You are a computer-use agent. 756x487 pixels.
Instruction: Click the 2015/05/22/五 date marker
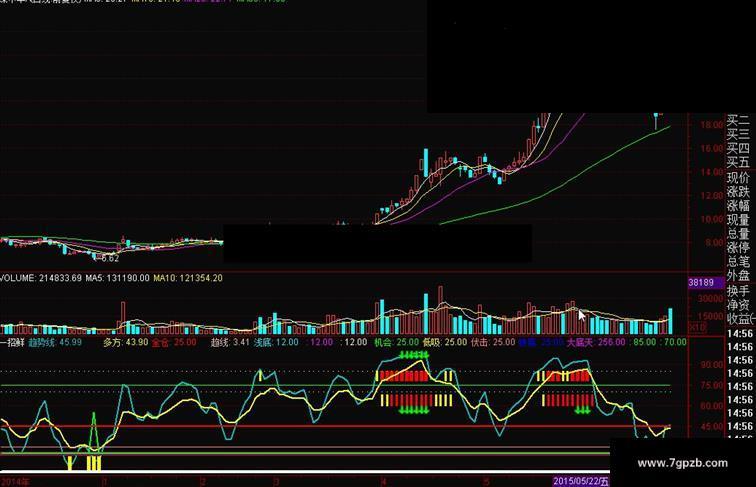click(x=581, y=481)
